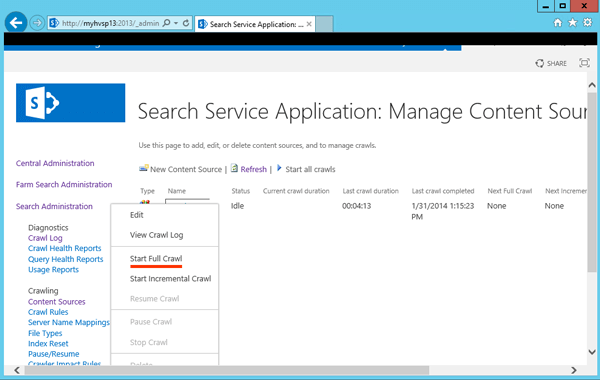The width and height of the screenshot is (600, 380).
Task: Select the Search Service Application browser tab
Action: pyautogui.click(x=255, y=24)
